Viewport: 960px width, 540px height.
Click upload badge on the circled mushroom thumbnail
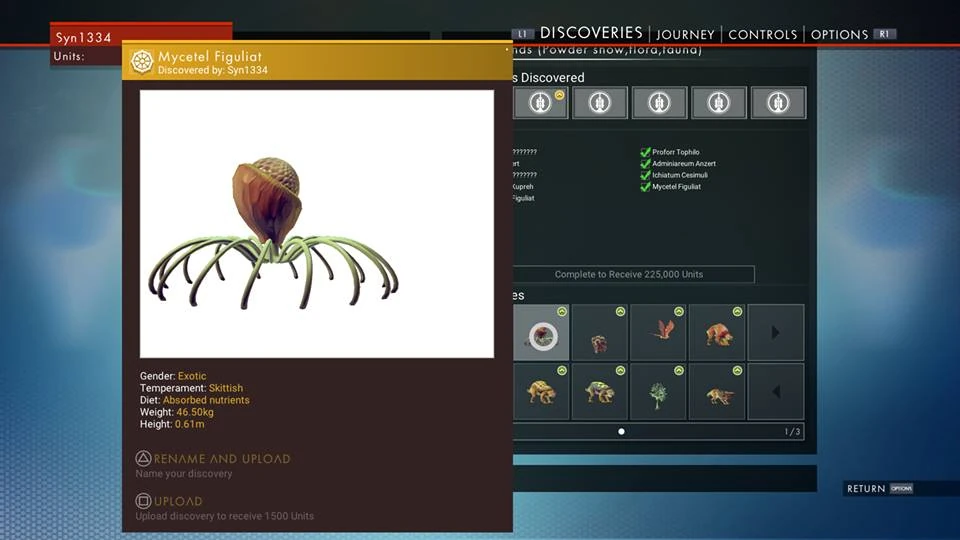pyautogui.click(x=562, y=312)
